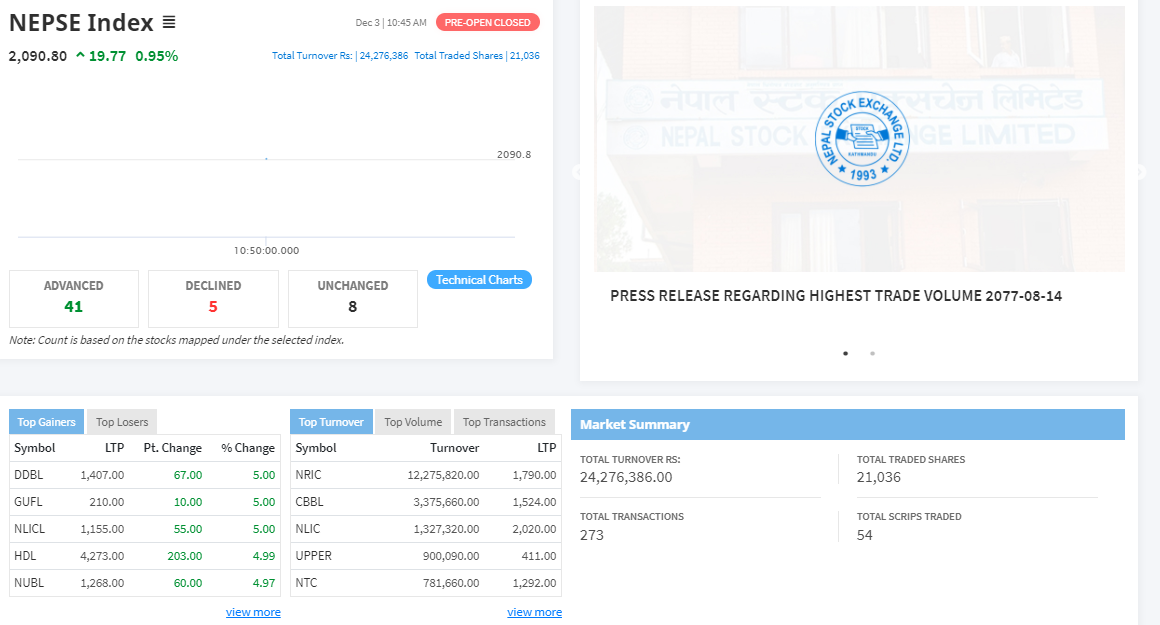Open the press release on highest trade volume
Screen dimensions: 1160x625
(836, 296)
